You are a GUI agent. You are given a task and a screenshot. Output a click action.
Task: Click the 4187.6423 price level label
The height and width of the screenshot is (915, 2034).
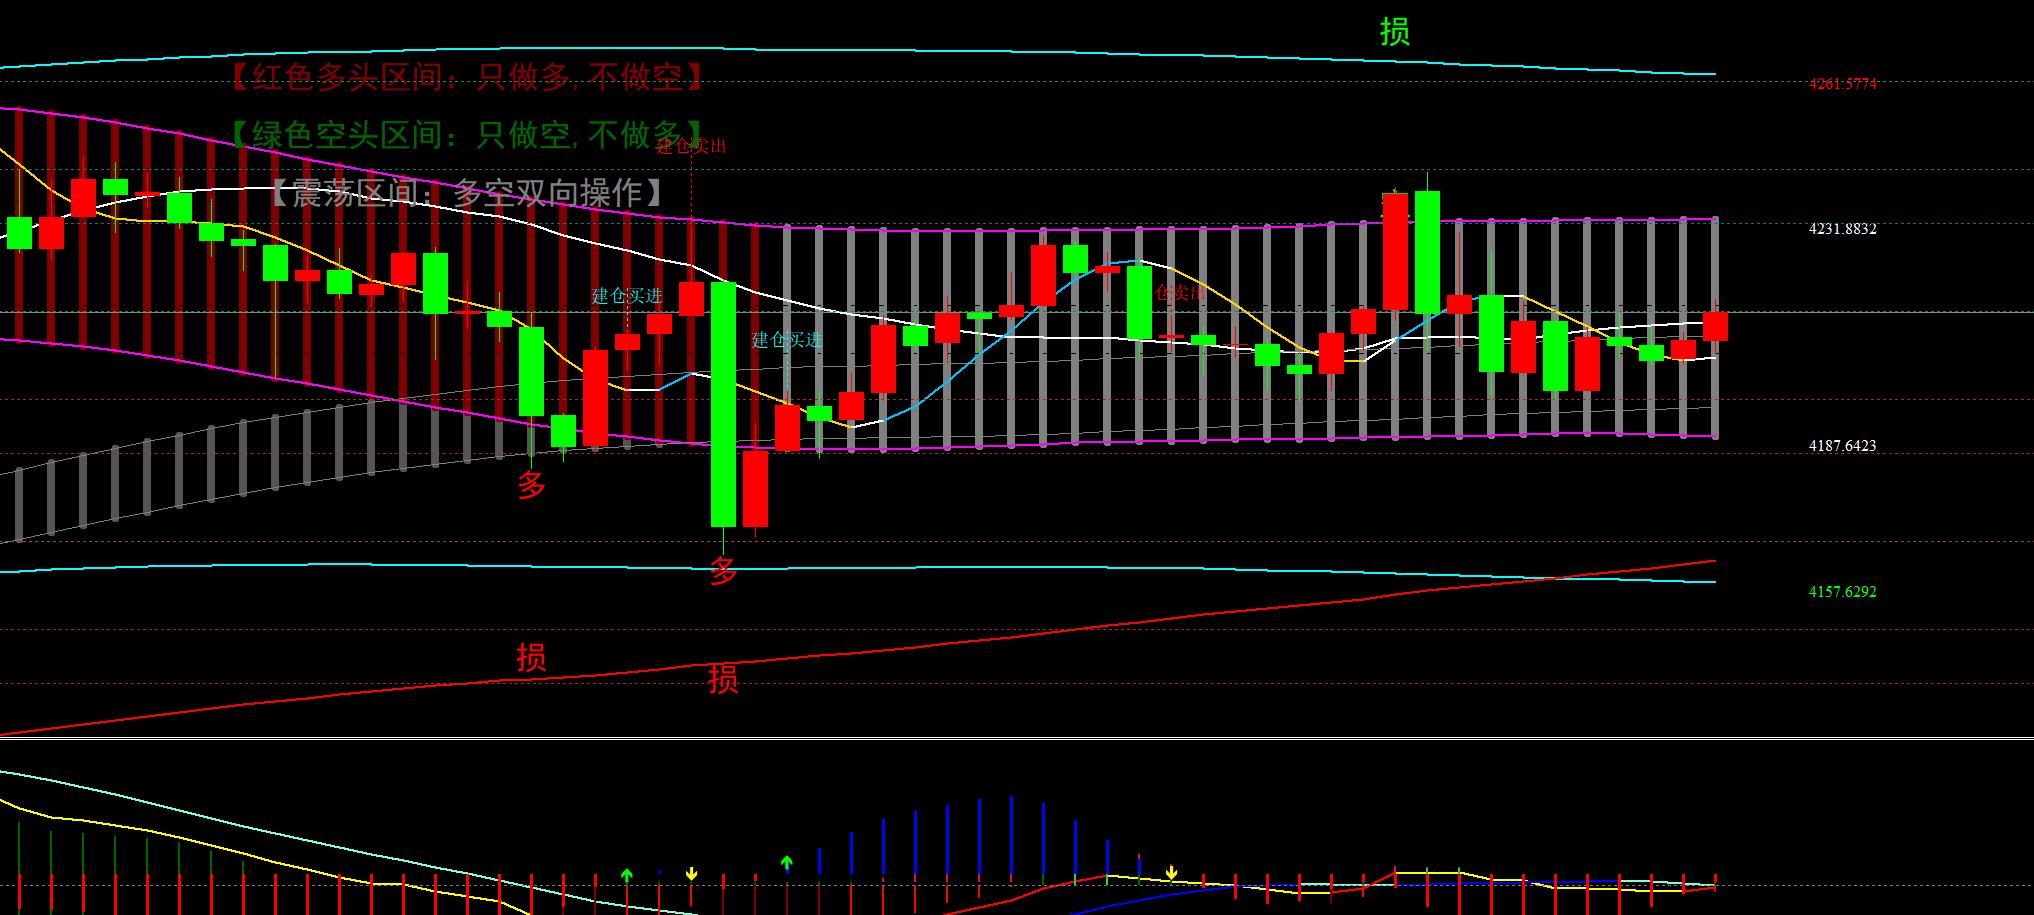point(1842,446)
